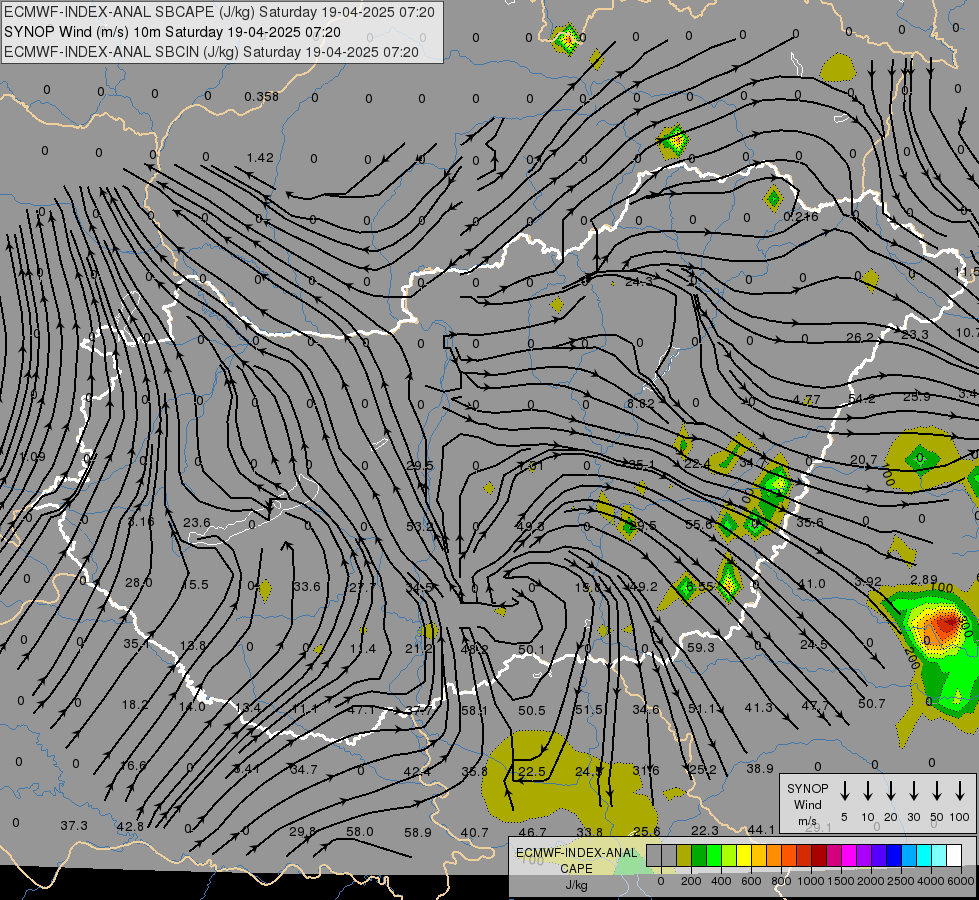Screen dimensions: 979x900
Task: Click the 26.2 value on the map
Action: tap(860, 337)
